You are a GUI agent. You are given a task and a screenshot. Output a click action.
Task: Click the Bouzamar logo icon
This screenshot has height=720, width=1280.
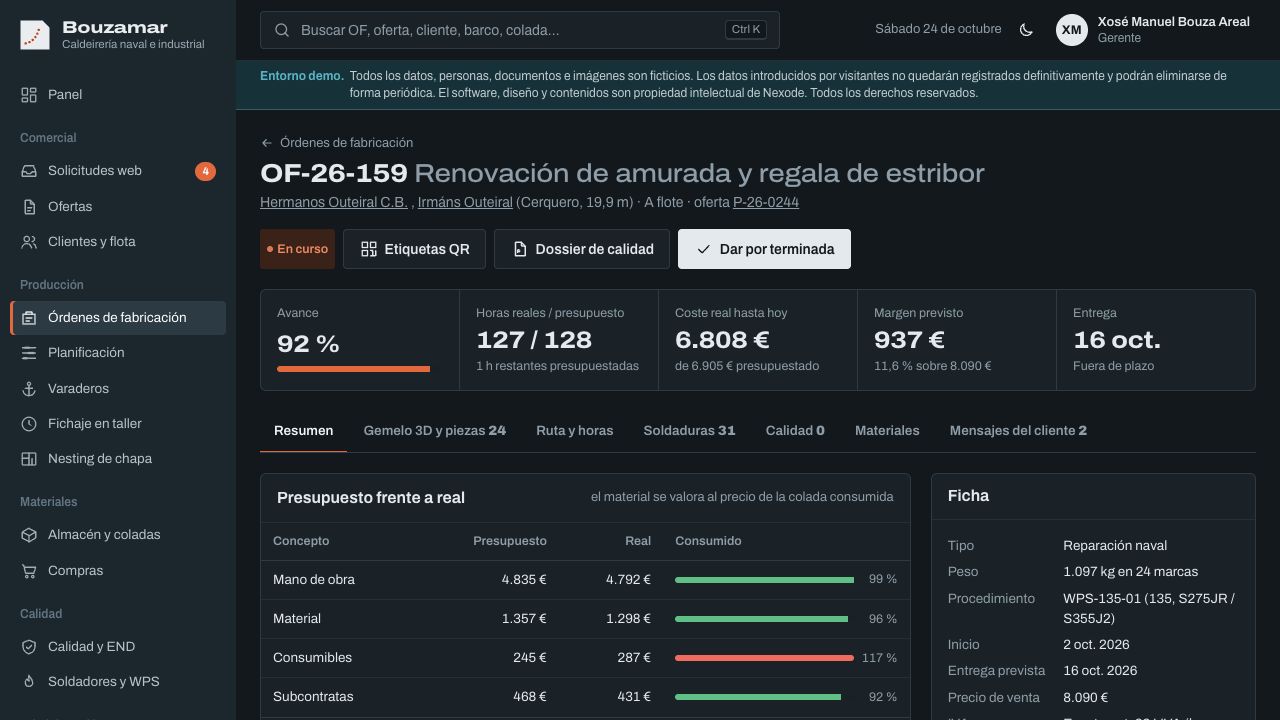pos(35,35)
